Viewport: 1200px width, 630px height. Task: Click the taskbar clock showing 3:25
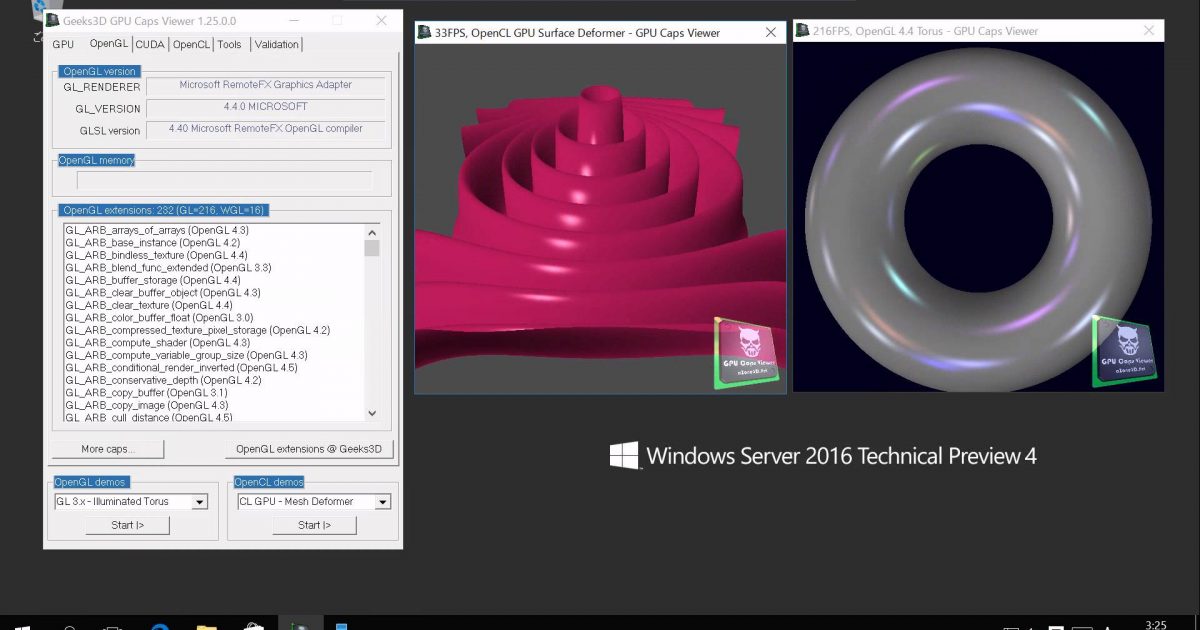pyautogui.click(x=1156, y=625)
